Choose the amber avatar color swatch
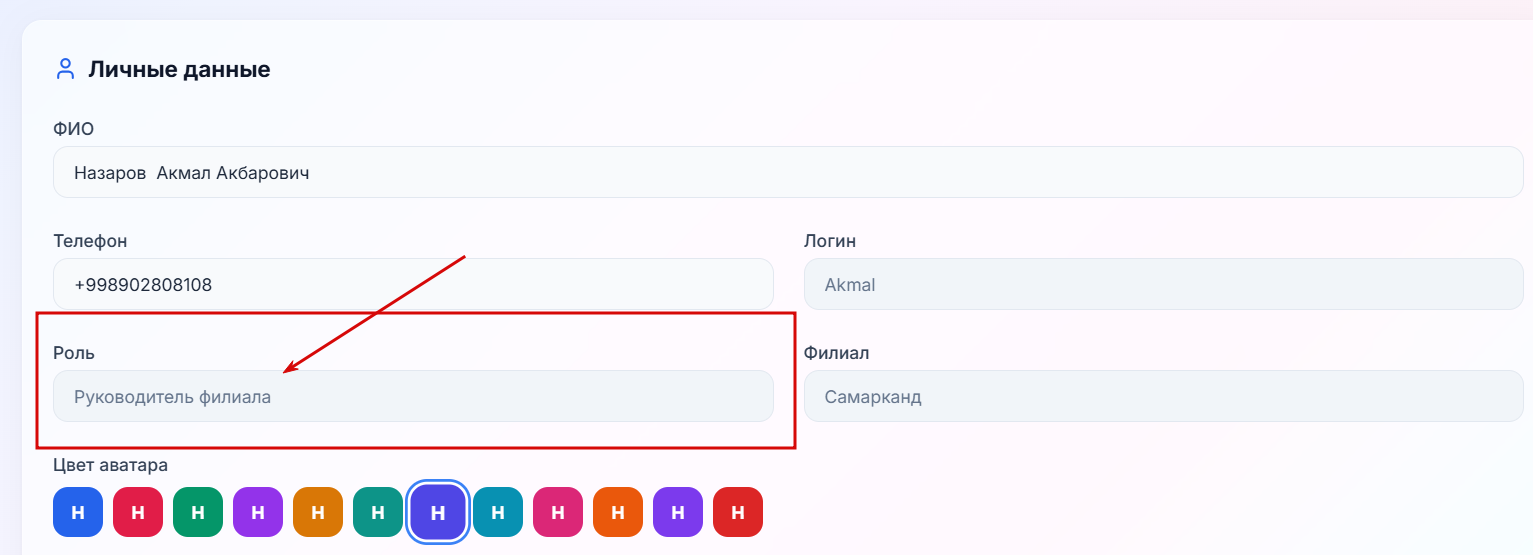The width and height of the screenshot is (1533, 555). pos(318,512)
